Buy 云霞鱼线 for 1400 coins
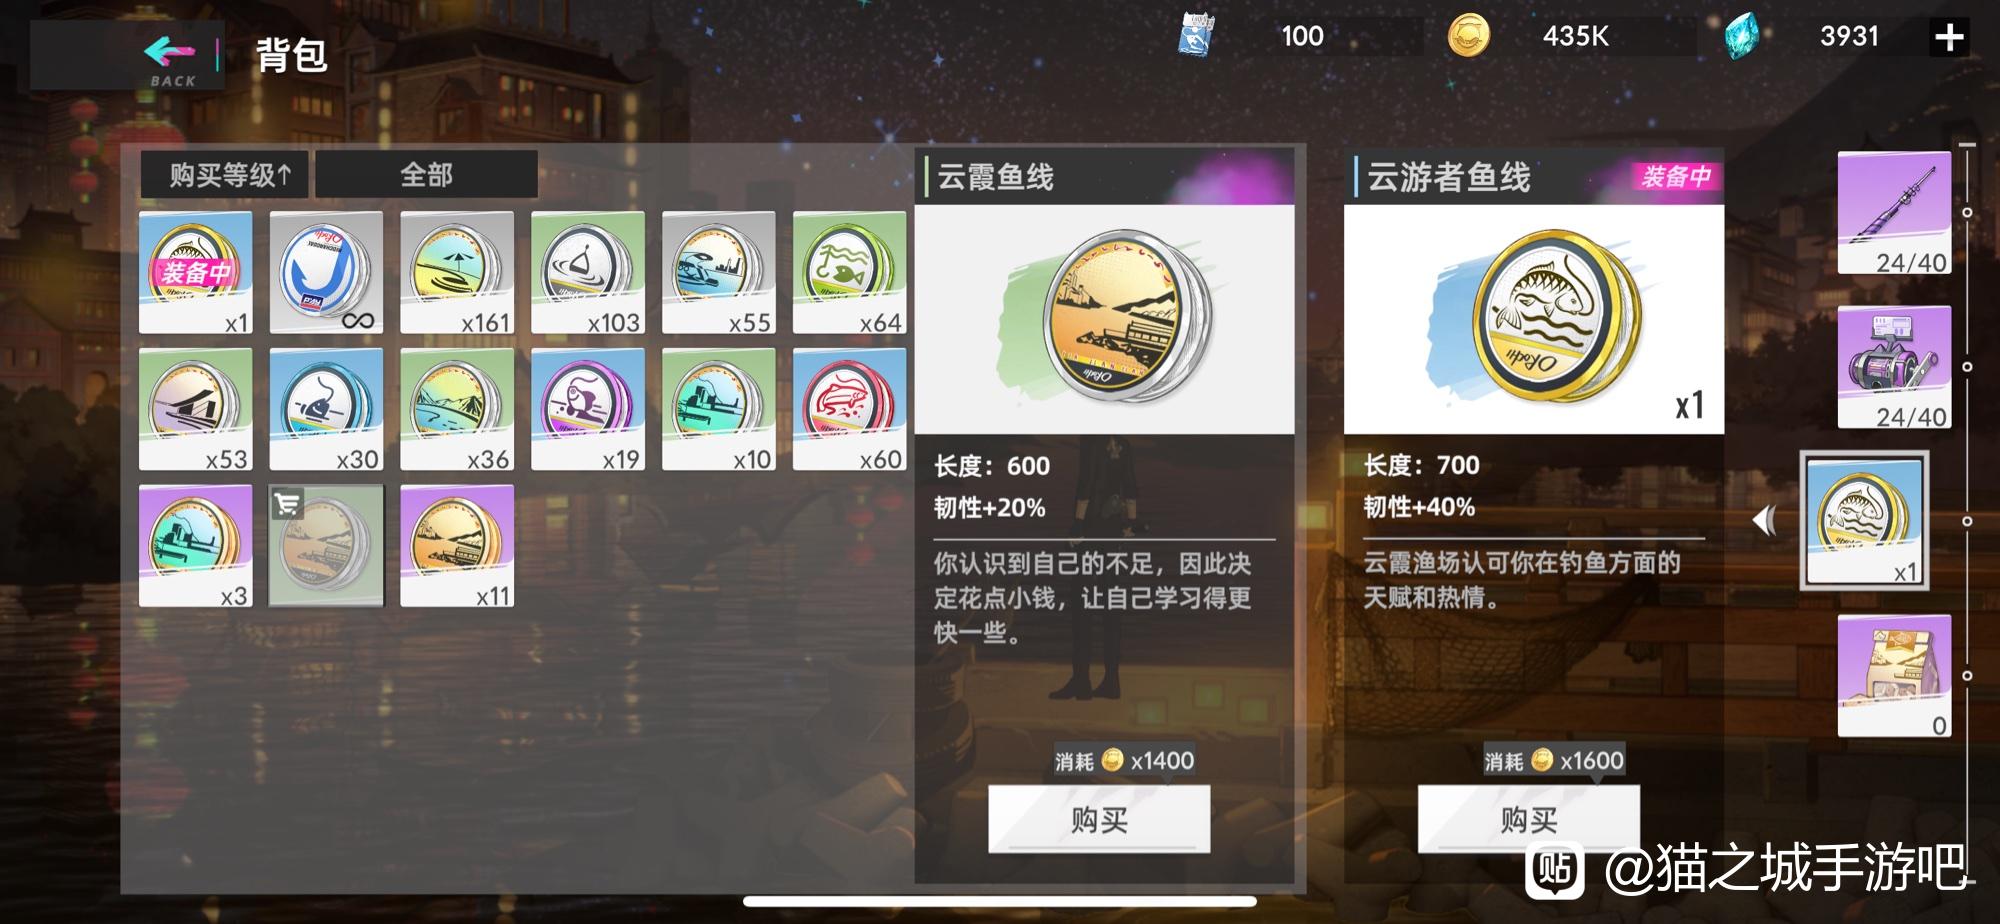The height and width of the screenshot is (924, 2000). (1099, 819)
